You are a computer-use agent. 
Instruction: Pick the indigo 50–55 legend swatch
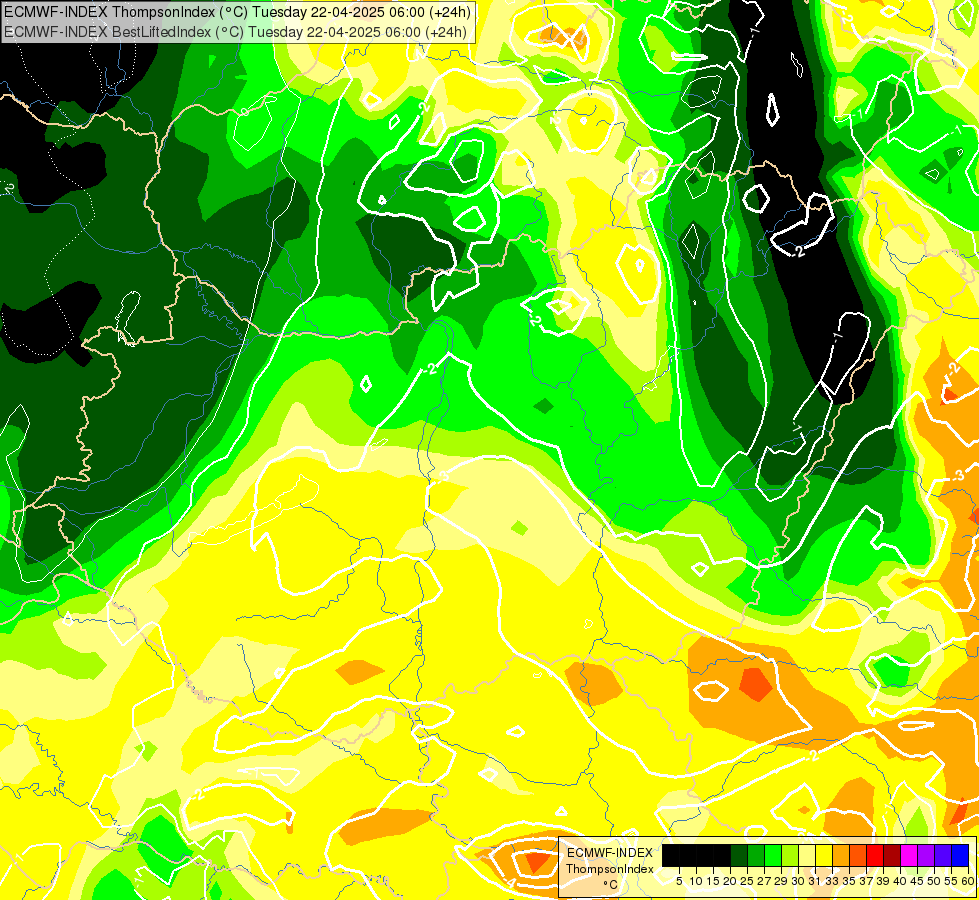pyautogui.click(x=943, y=855)
